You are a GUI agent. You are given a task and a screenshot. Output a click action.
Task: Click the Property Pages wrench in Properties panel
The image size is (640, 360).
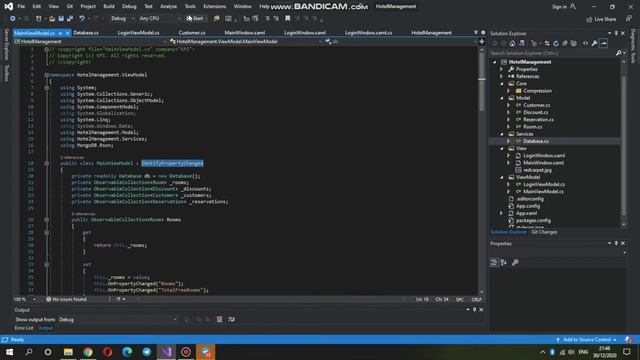point(515,262)
